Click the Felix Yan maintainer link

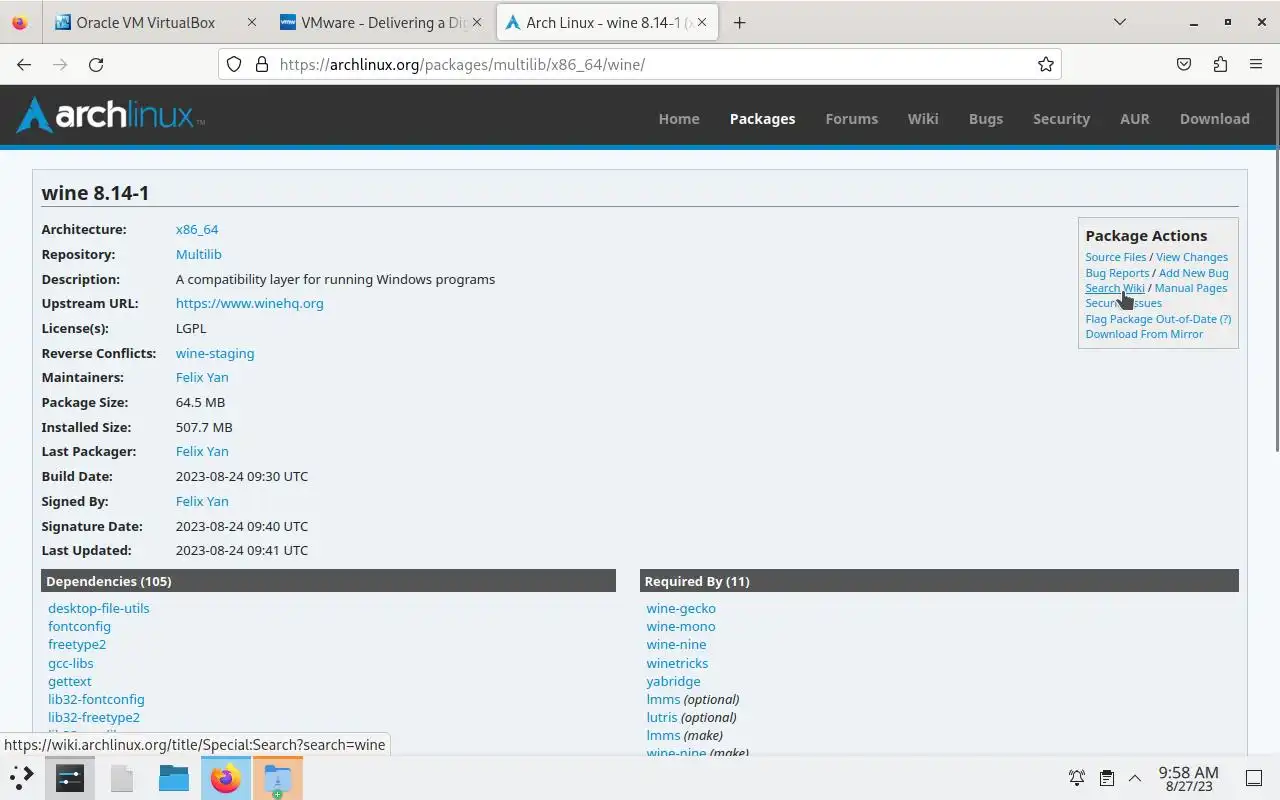pyautogui.click(x=202, y=377)
